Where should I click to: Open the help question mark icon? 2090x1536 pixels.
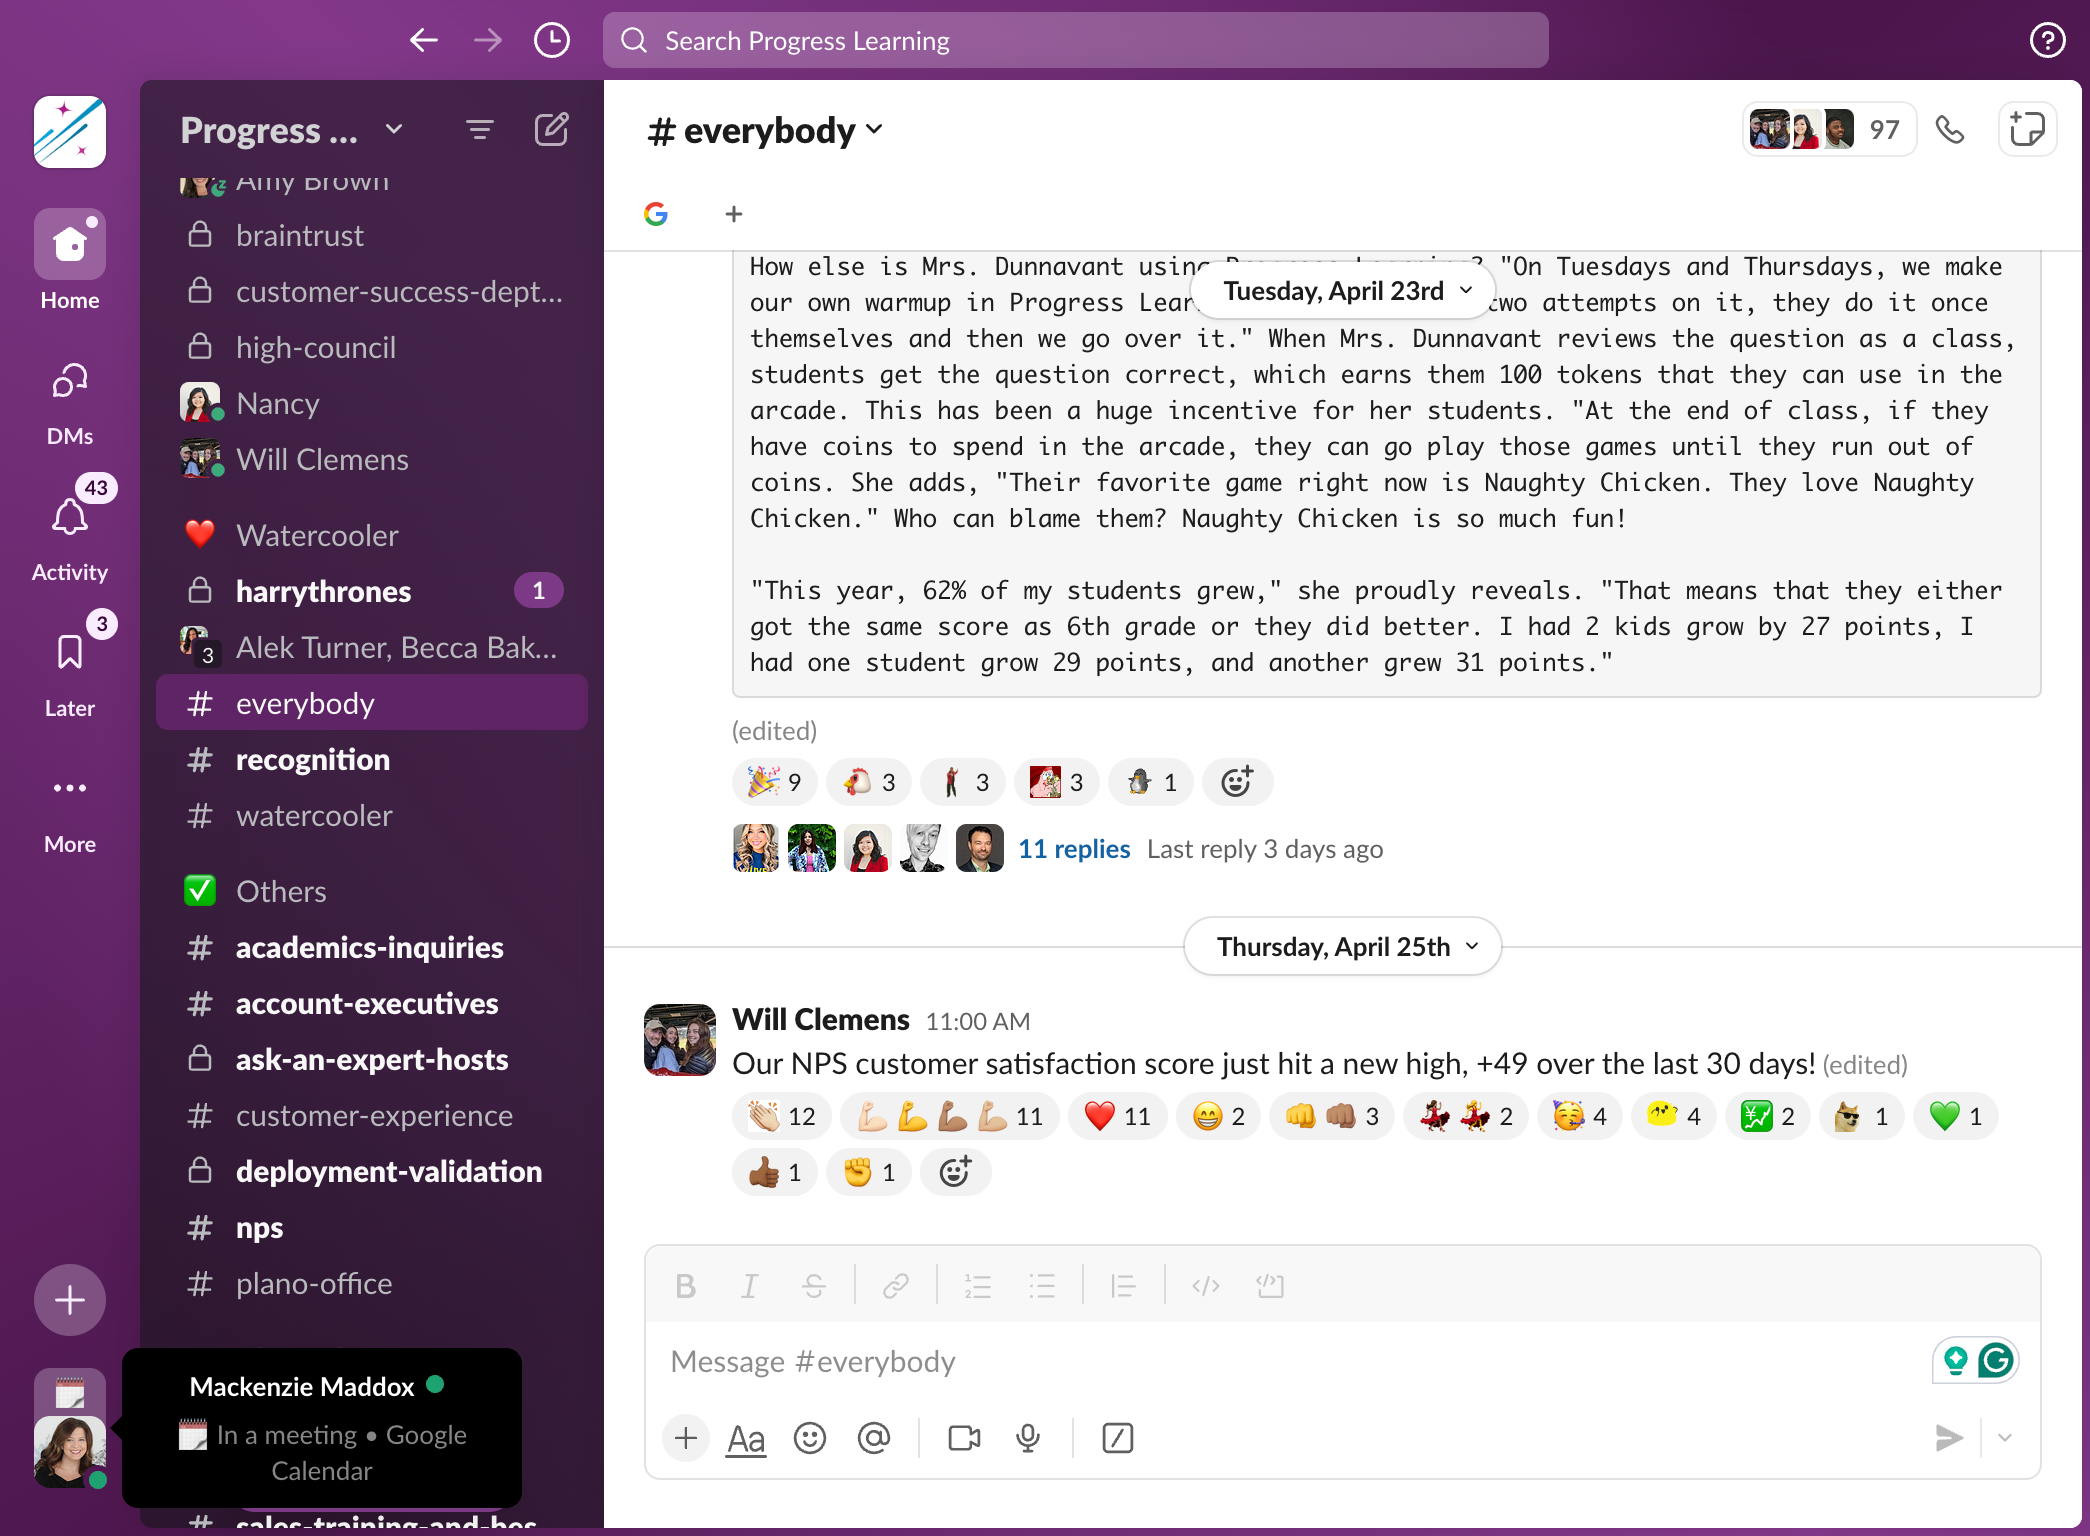[x=2047, y=40]
